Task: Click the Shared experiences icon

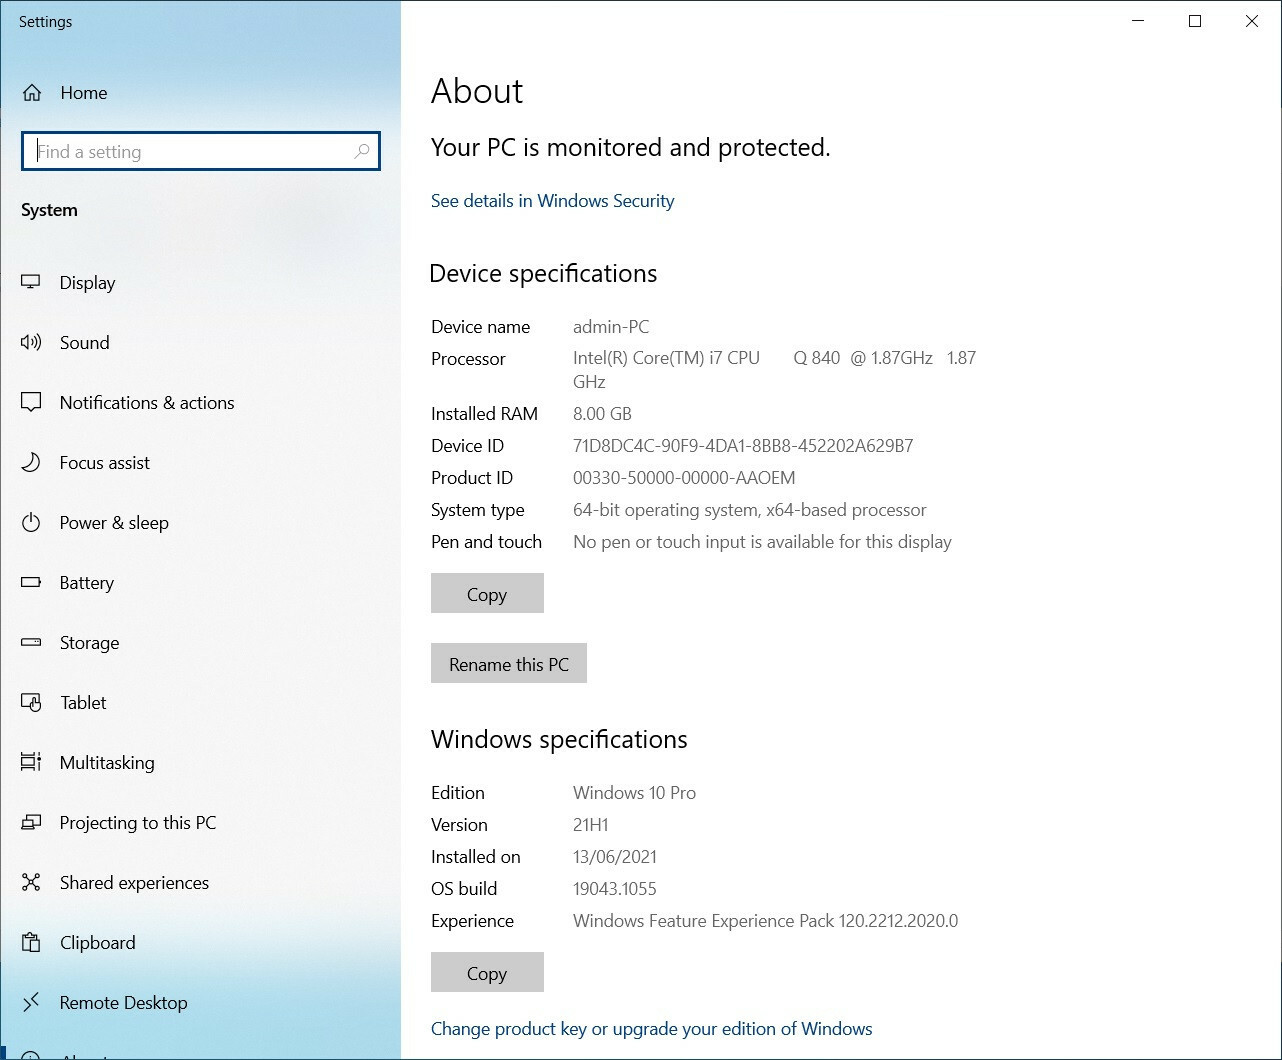Action: pyautogui.click(x=31, y=883)
